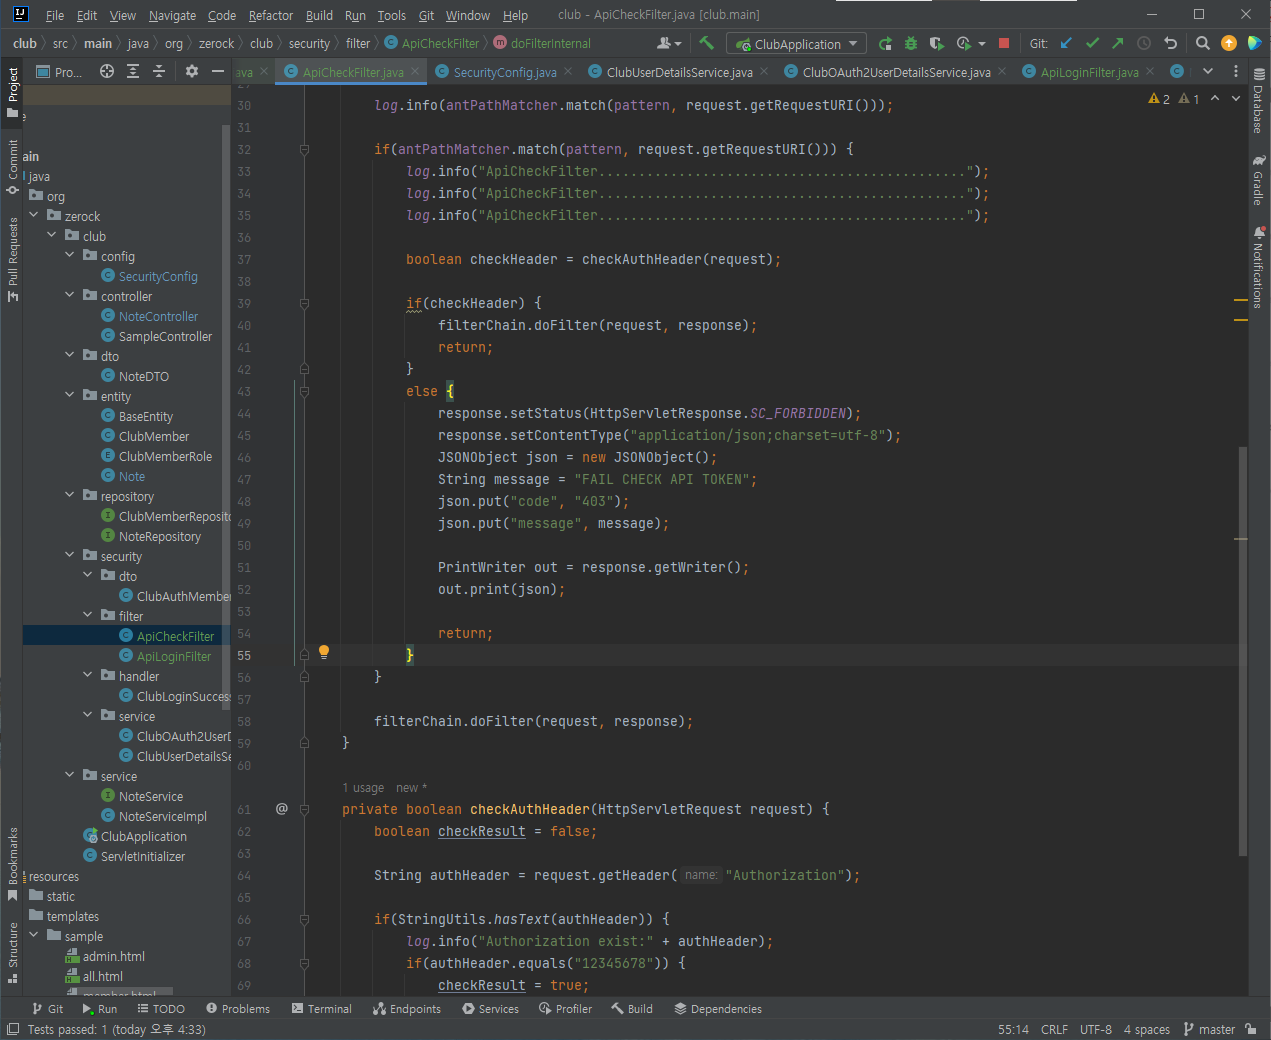
Task: Open Search Everywhere magnifier icon
Action: click(x=1203, y=43)
